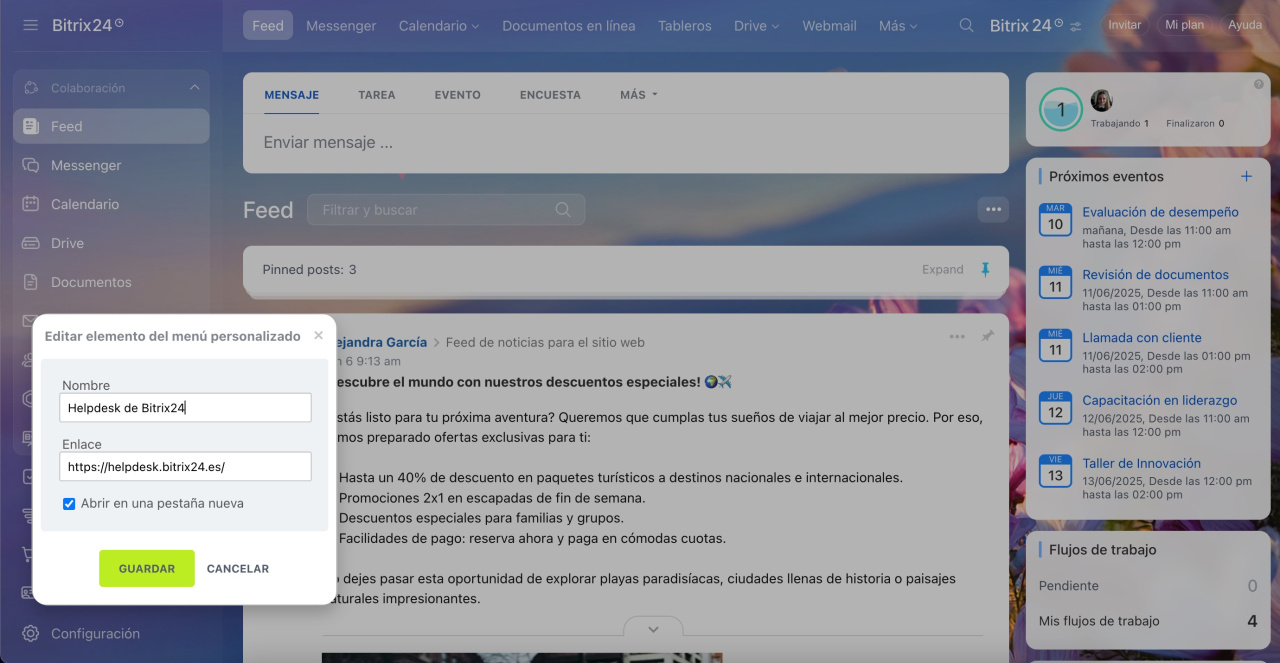
Task: Click the Próximos eventos heading
Action: (x=1106, y=177)
